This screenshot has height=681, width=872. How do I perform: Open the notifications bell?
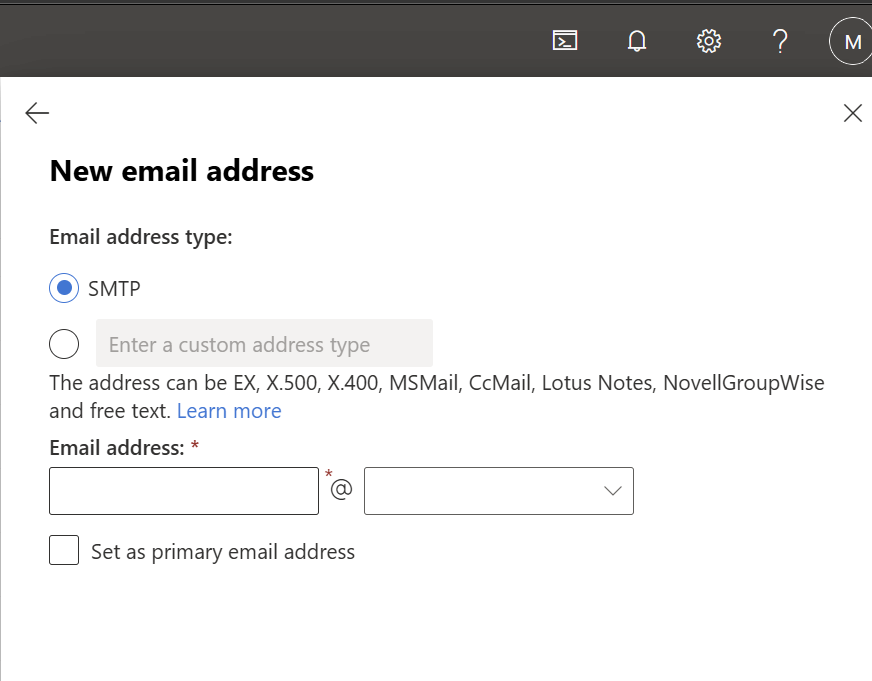click(x=637, y=41)
